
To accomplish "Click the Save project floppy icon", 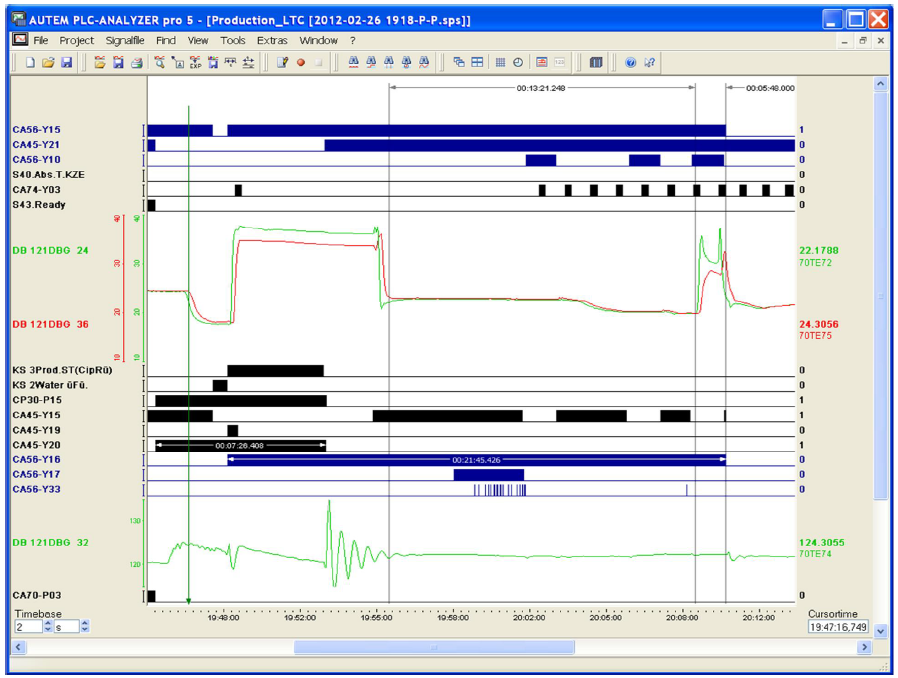I will tap(66, 62).
